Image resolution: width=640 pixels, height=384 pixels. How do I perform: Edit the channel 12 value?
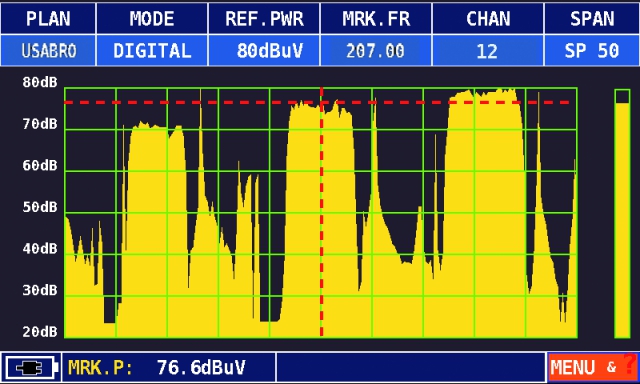[x=488, y=51]
